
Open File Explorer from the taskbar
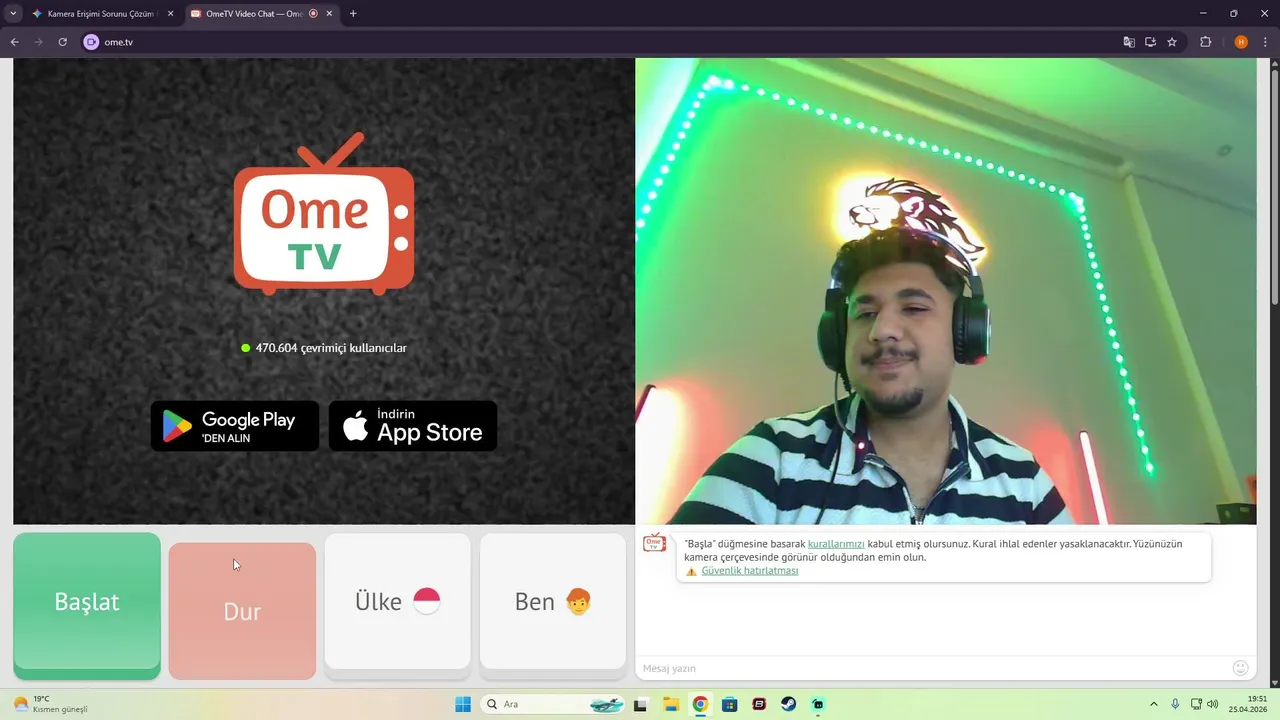coord(671,704)
